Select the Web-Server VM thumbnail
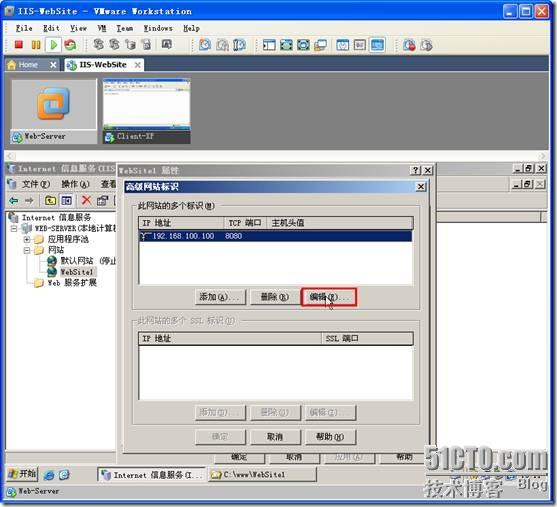 (54, 111)
